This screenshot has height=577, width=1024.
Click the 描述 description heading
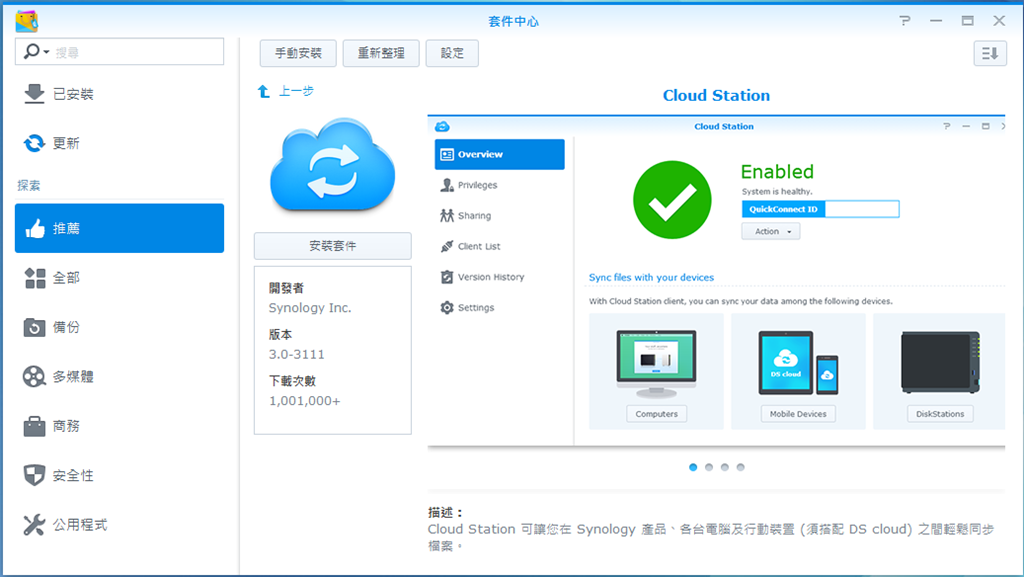pos(445,512)
